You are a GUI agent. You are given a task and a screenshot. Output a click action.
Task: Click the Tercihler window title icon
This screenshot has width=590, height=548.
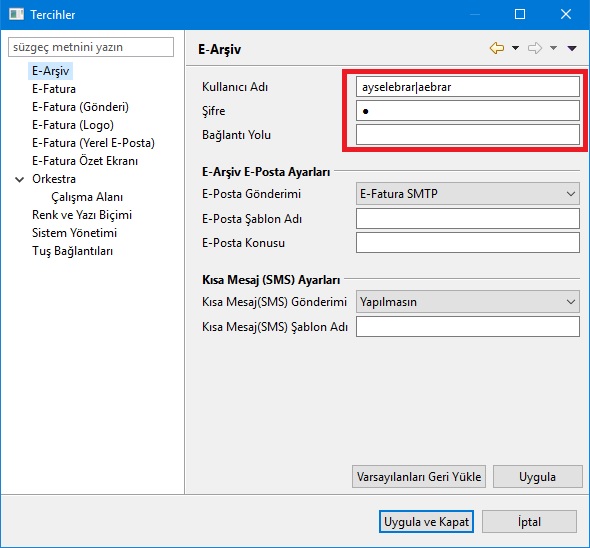(16, 14)
